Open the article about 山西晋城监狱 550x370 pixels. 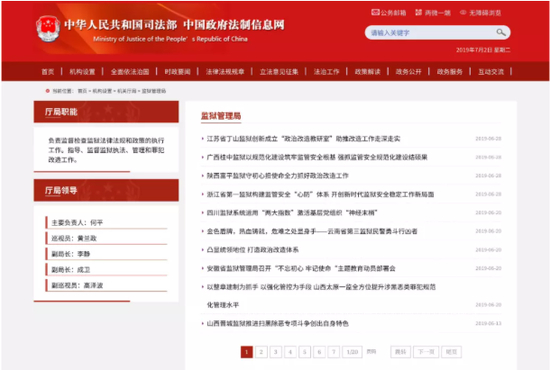click(x=277, y=323)
